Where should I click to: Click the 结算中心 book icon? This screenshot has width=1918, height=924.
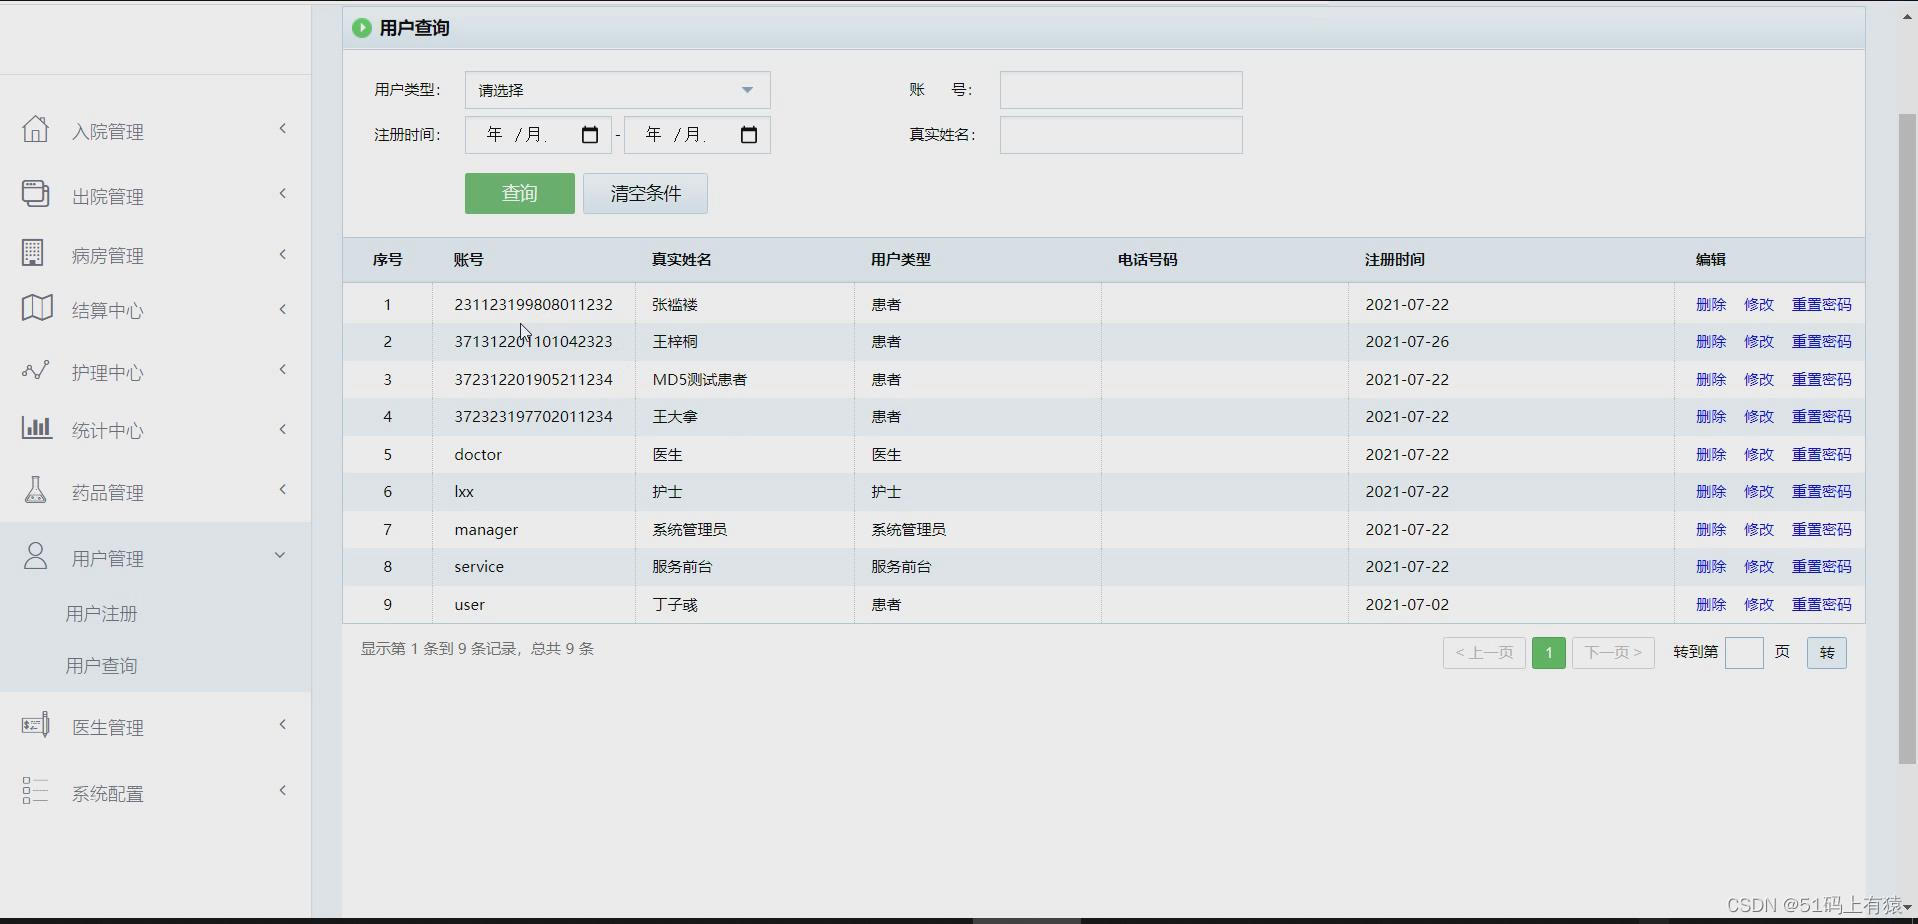tap(36, 309)
